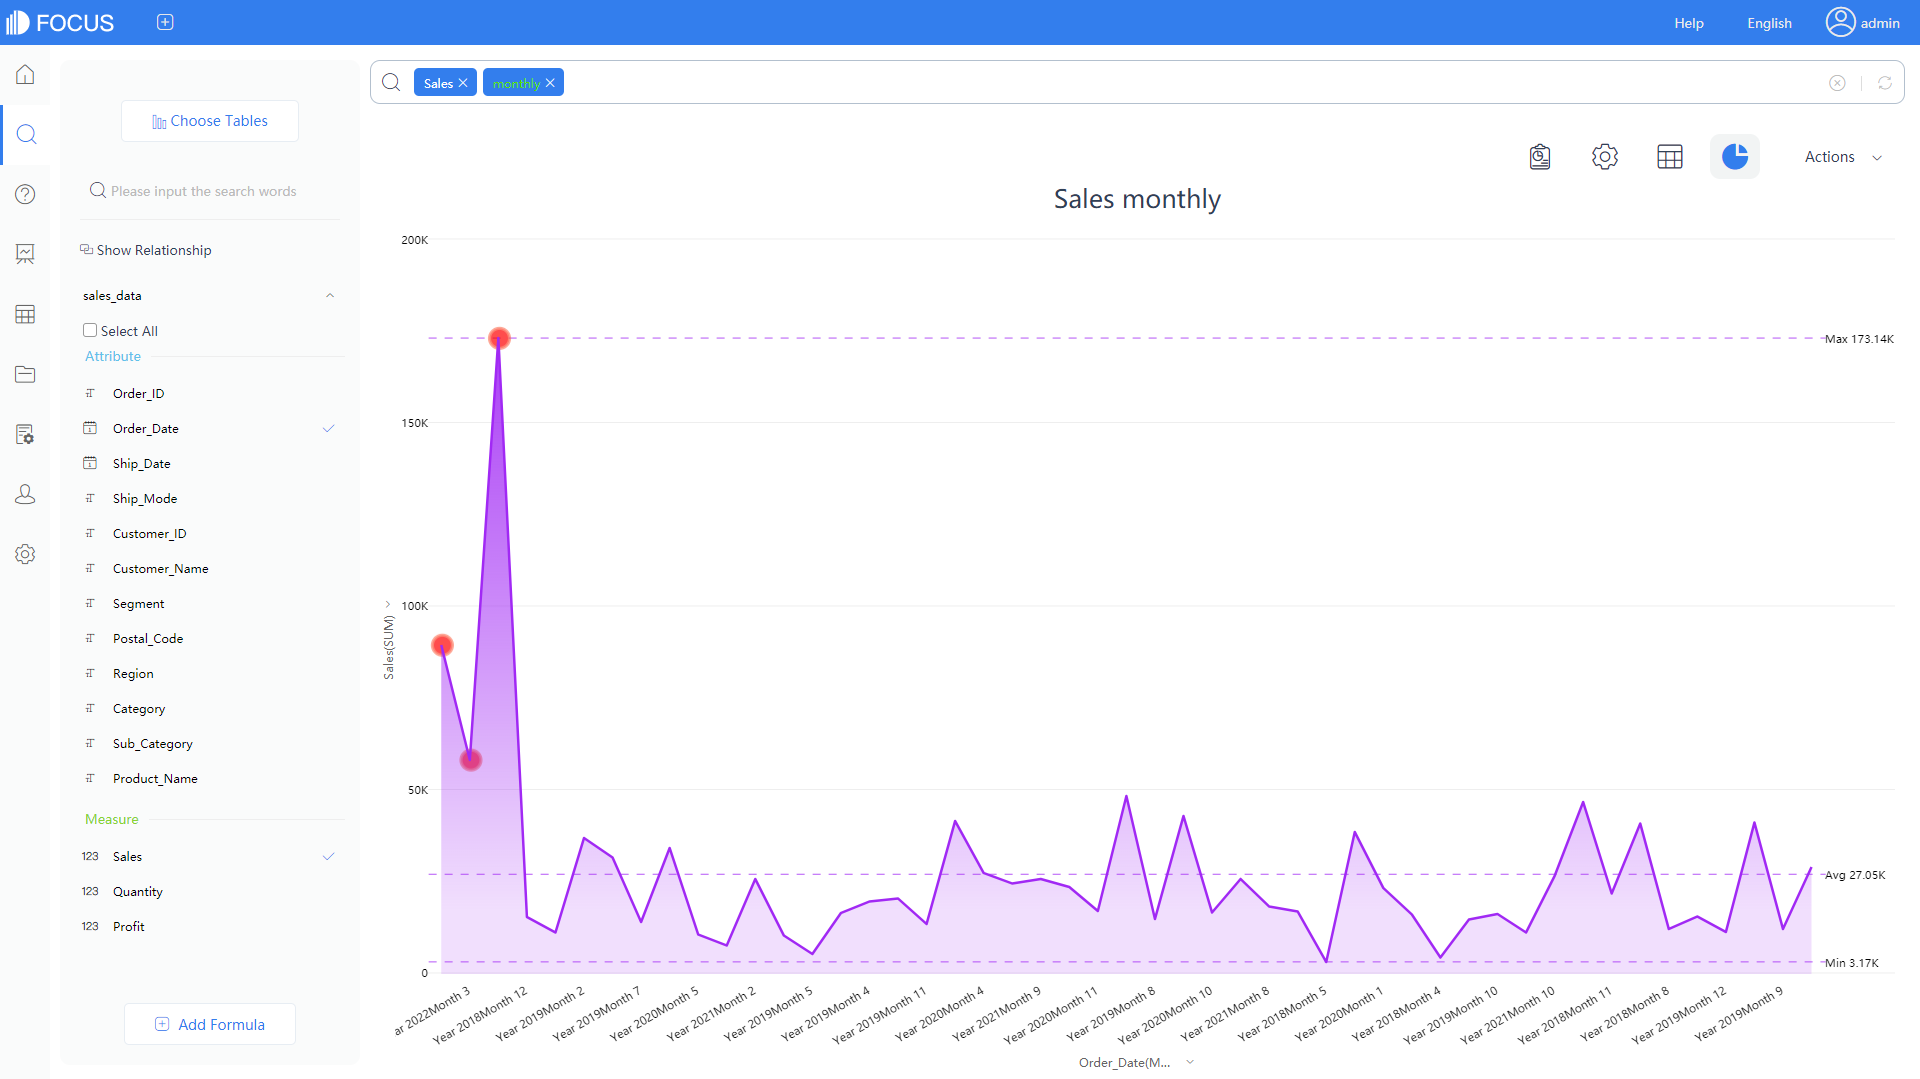Expand the Sales(SUM) axis chevron
1920x1079 pixels.
(x=388, y=604)
